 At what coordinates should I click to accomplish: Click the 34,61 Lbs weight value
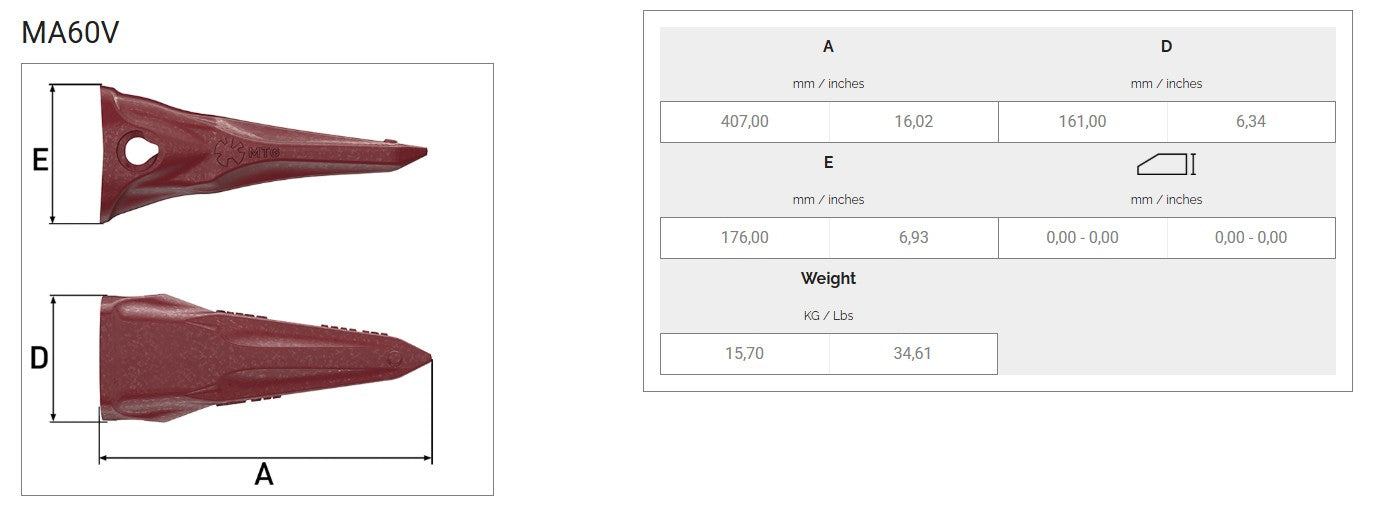click(913, 354)
